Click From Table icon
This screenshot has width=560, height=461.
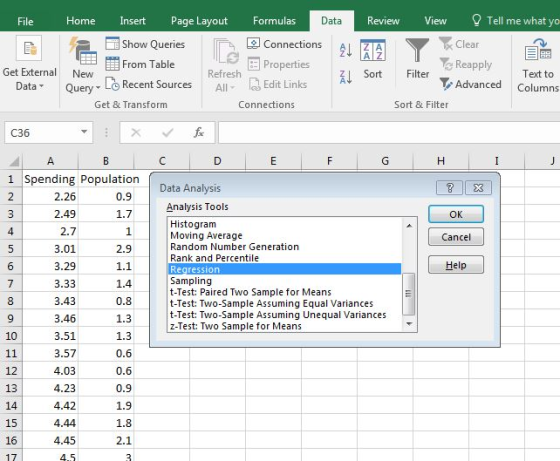tap(112, 64)
